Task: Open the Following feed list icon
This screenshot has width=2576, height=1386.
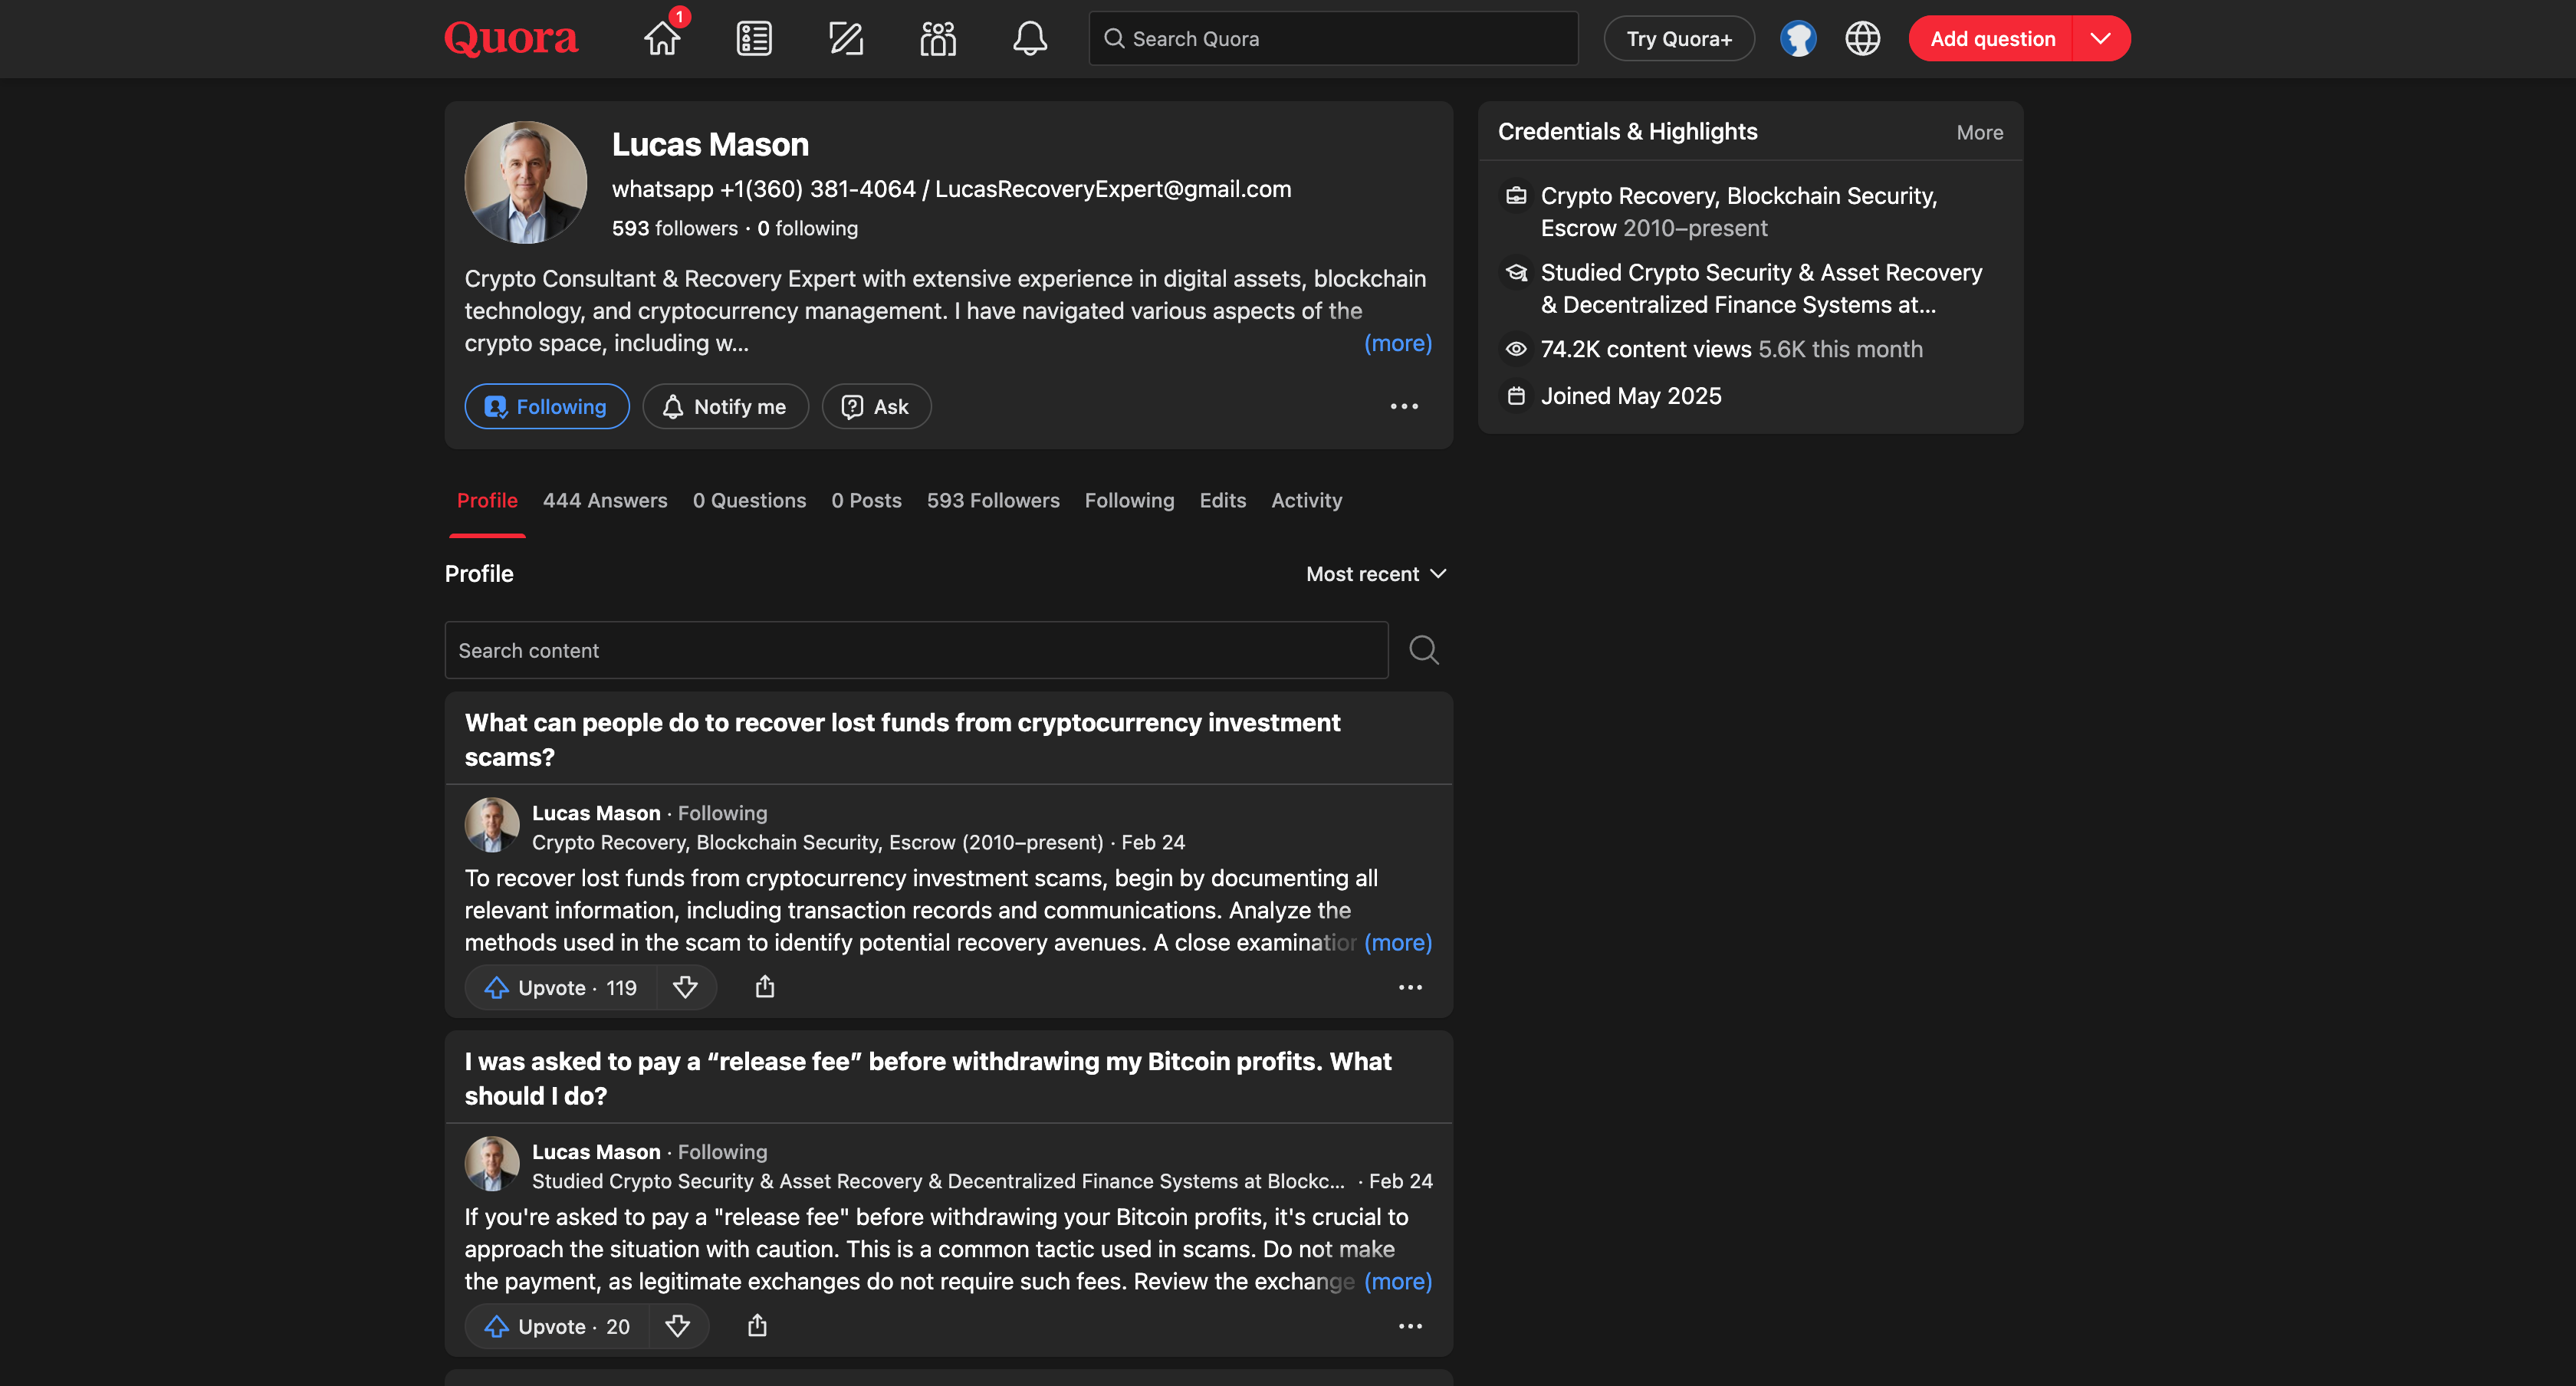Action: point(754,39)
